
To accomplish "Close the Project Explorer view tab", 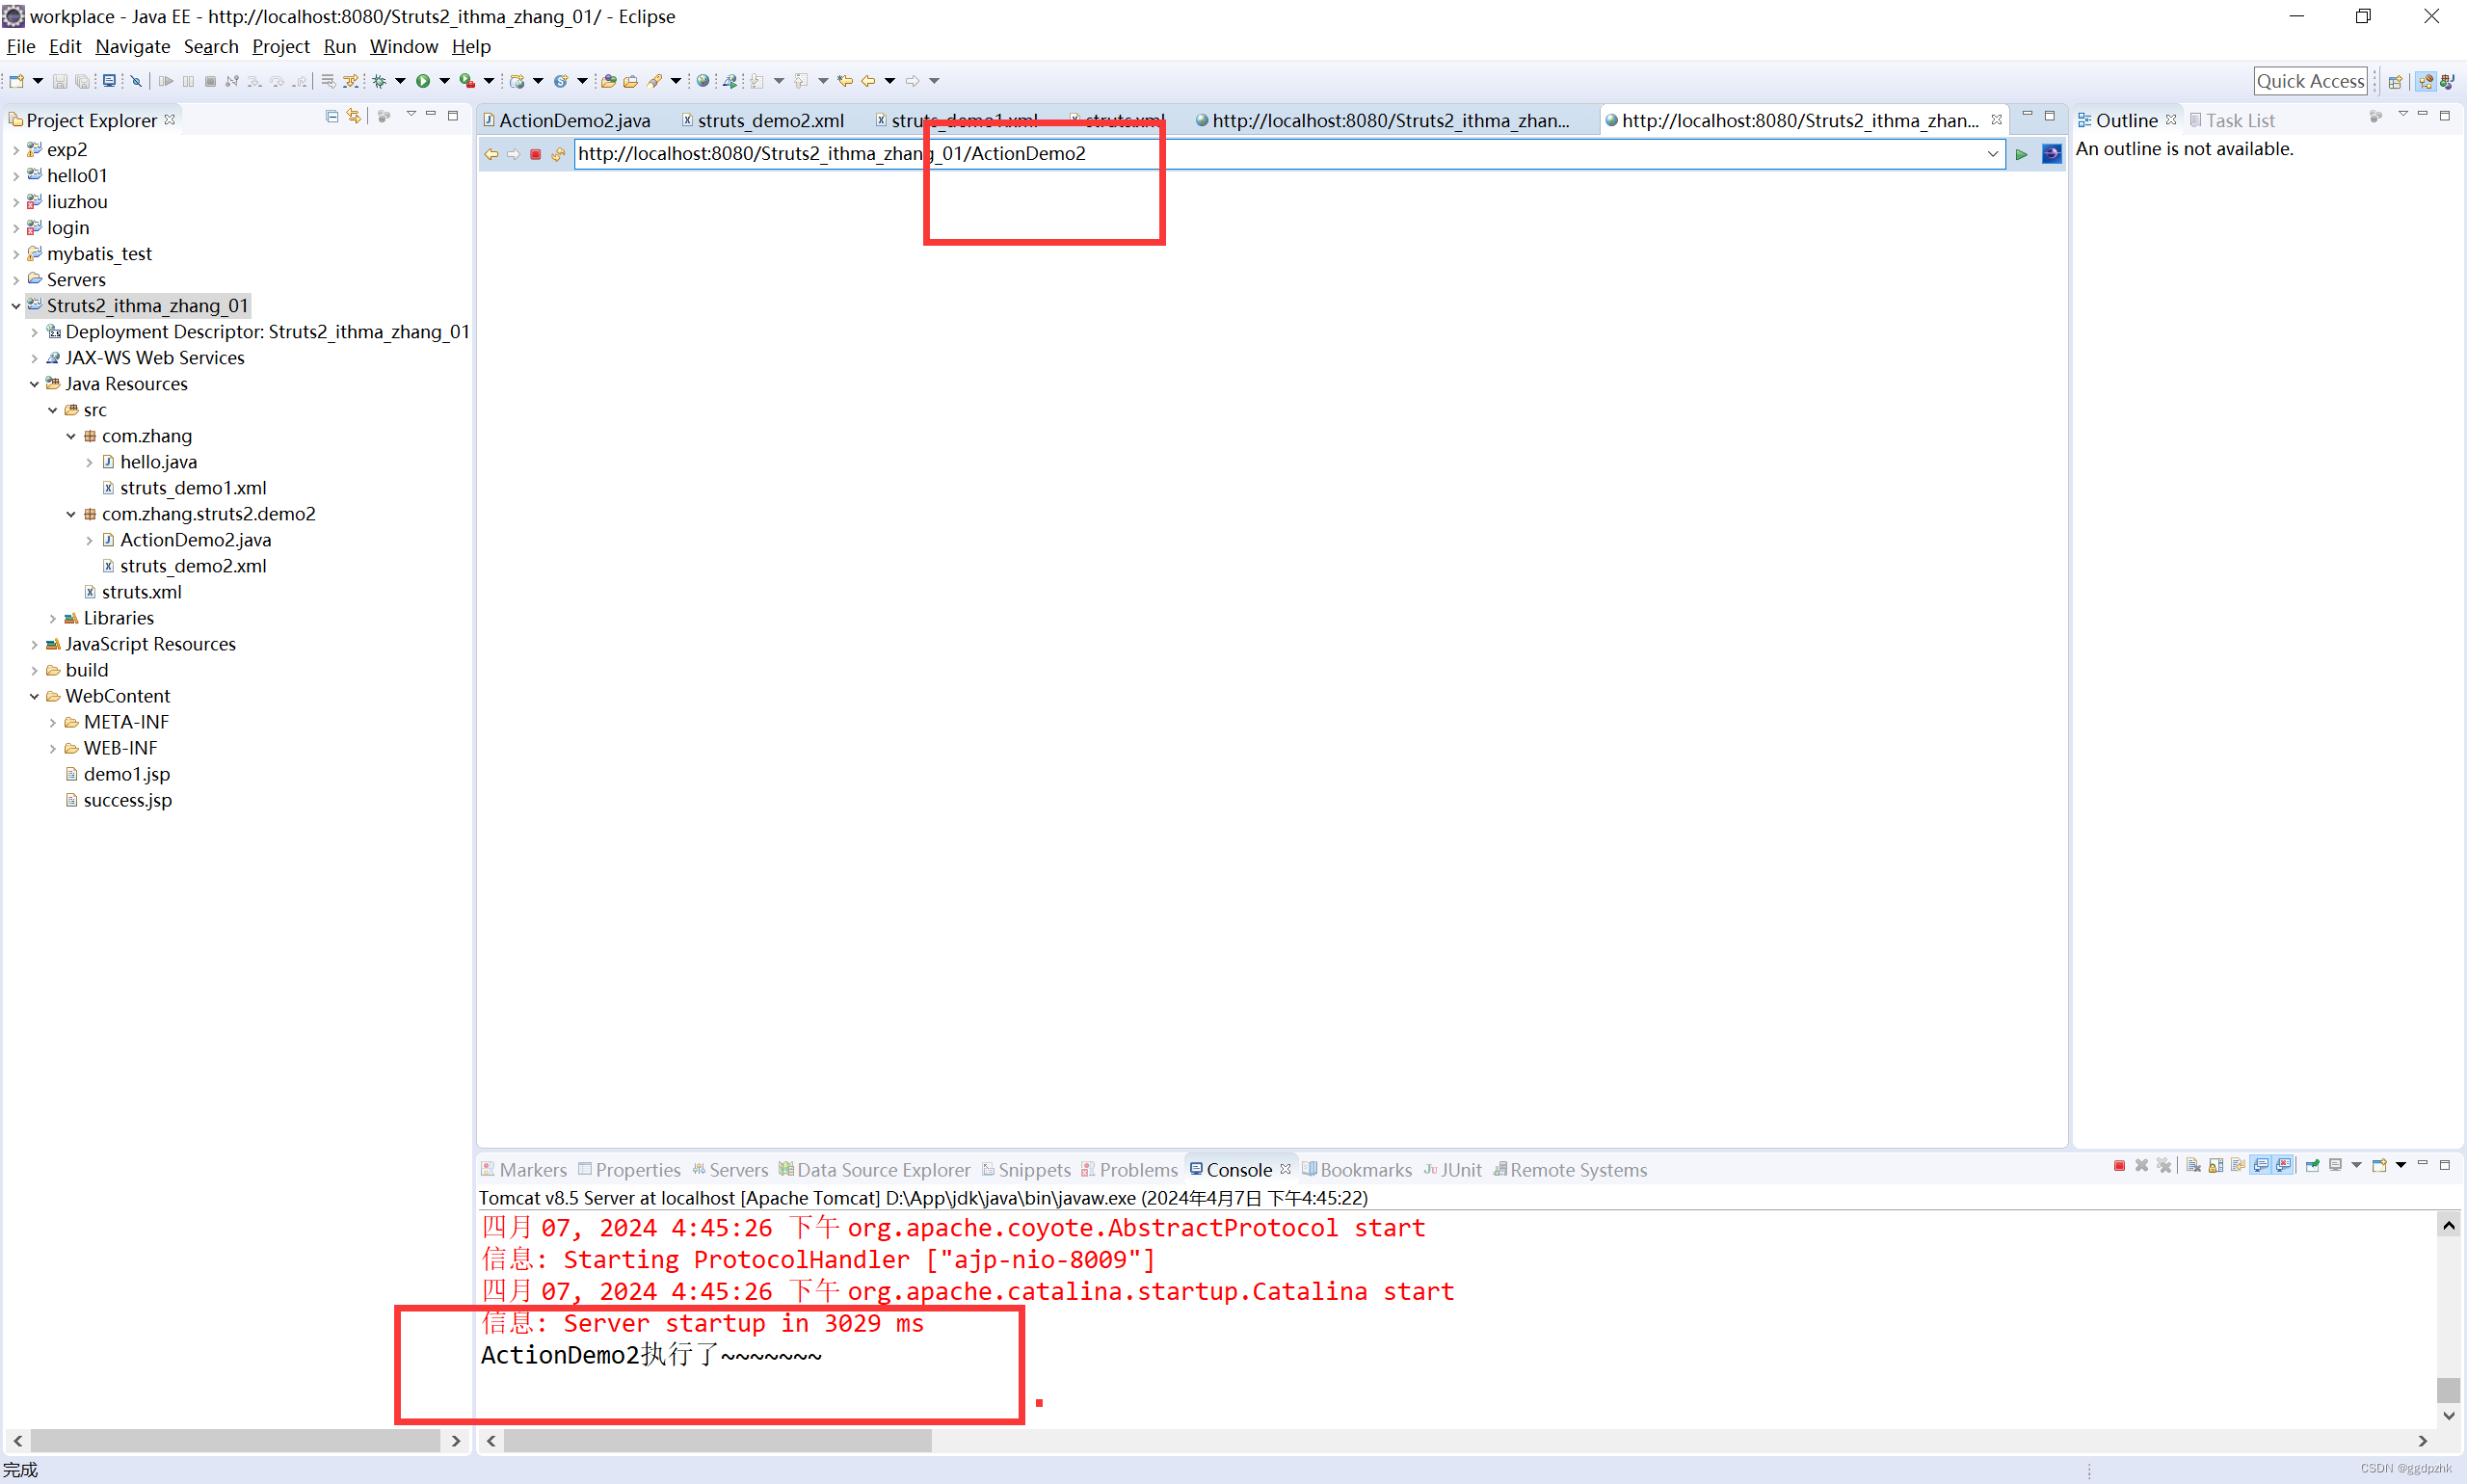I will click(170, 119).
